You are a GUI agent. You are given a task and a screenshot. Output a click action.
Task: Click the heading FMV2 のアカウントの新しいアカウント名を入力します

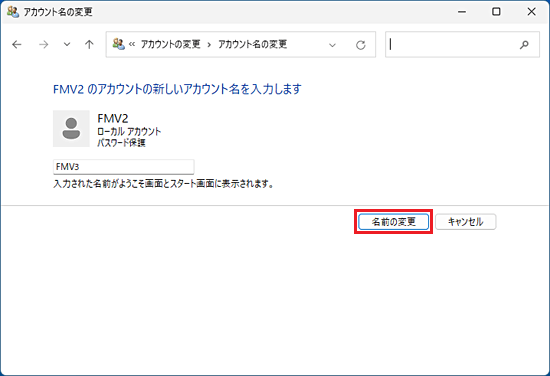pos(177,89)
